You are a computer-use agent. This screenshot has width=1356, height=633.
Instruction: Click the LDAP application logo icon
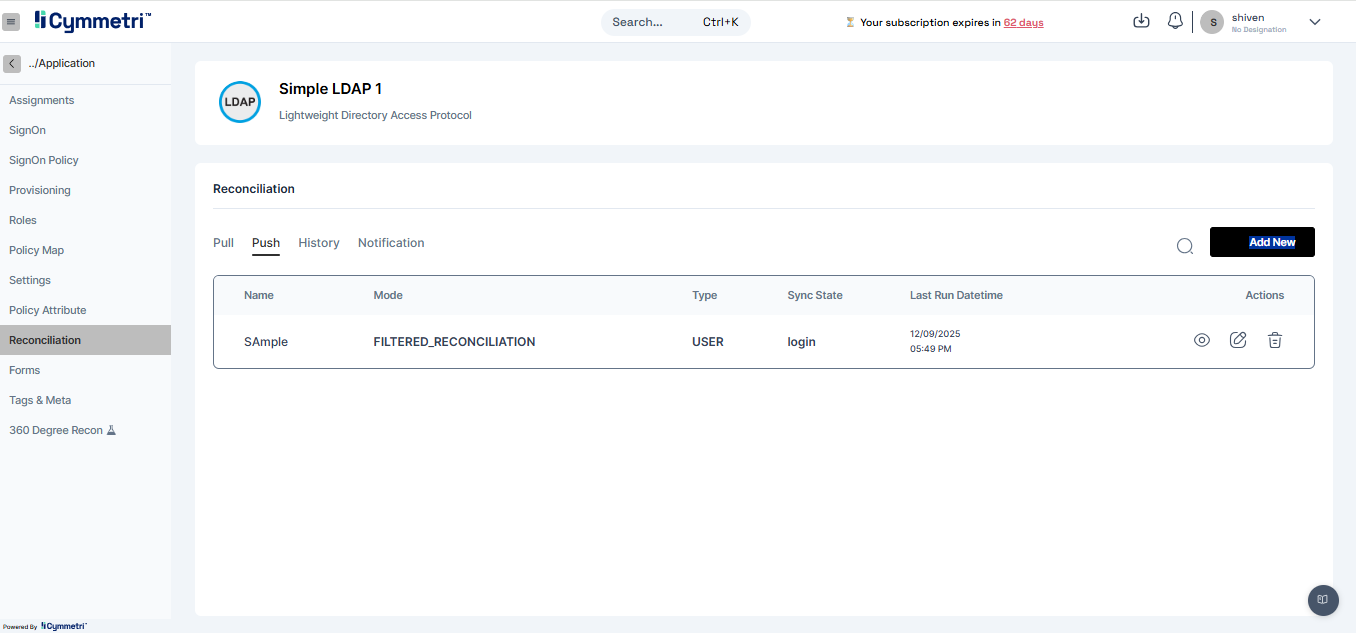[x=240, y=102]
